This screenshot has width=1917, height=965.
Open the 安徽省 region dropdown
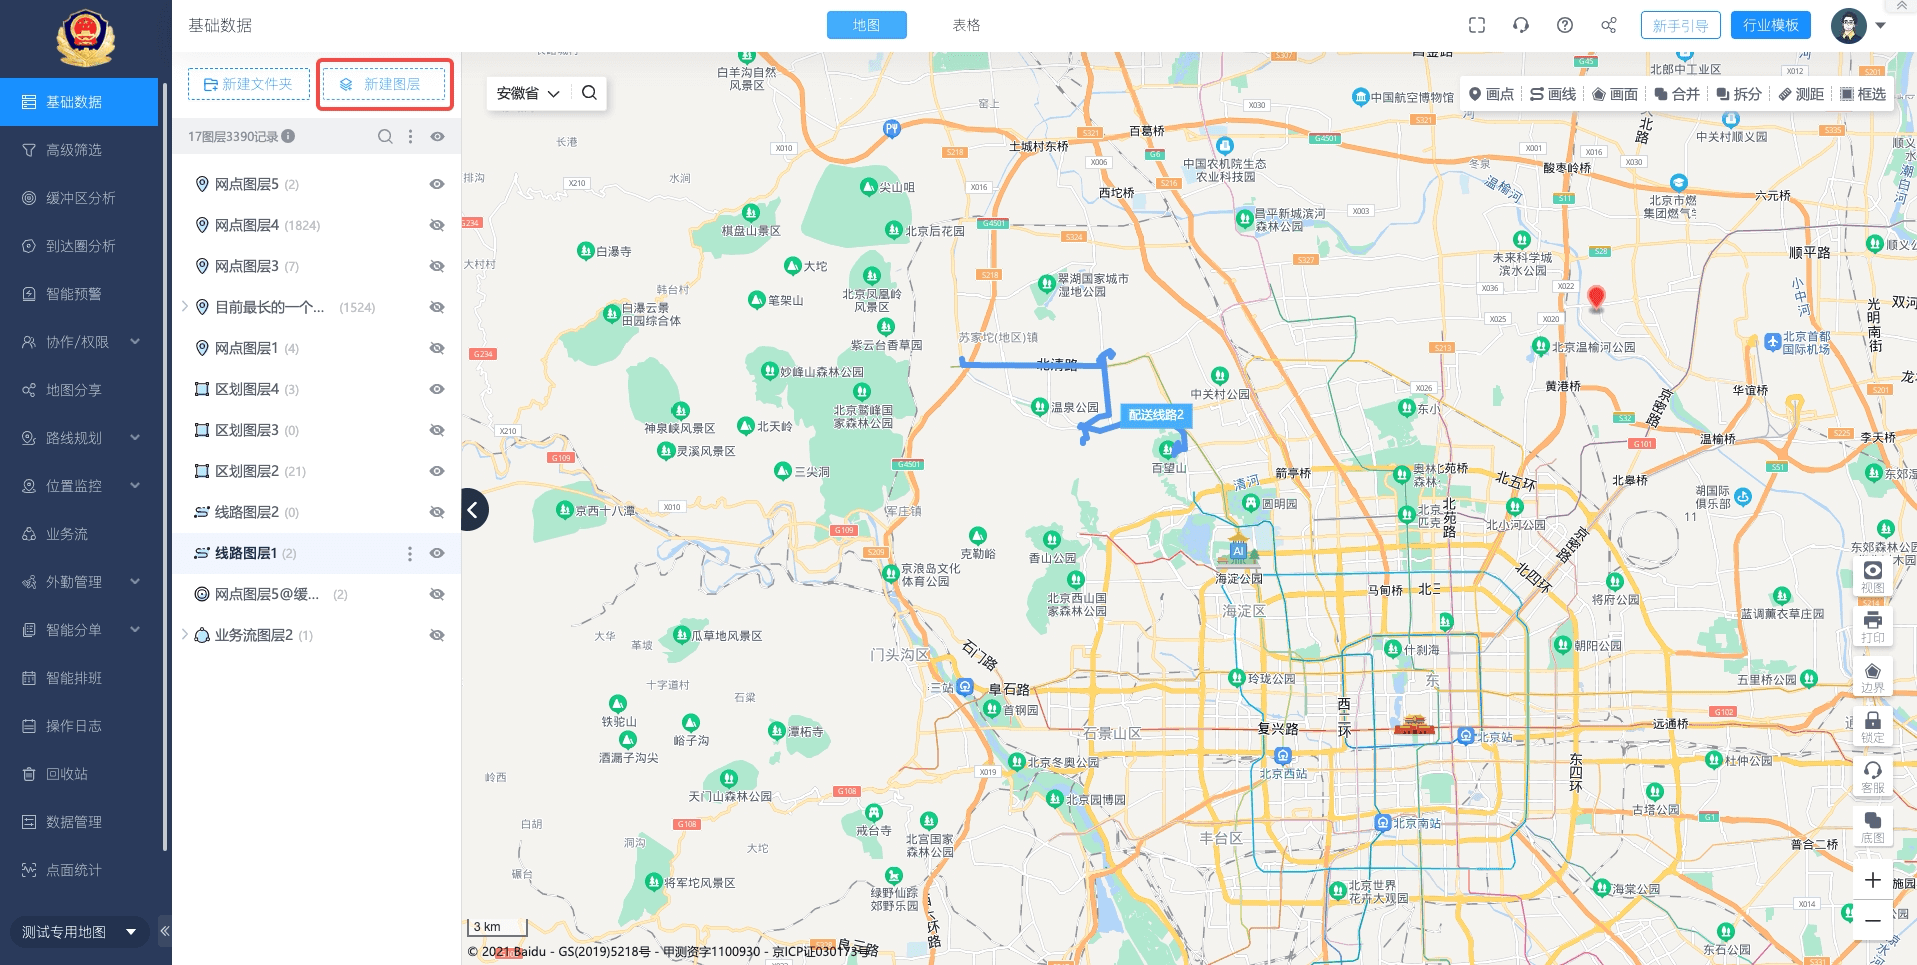528,93
